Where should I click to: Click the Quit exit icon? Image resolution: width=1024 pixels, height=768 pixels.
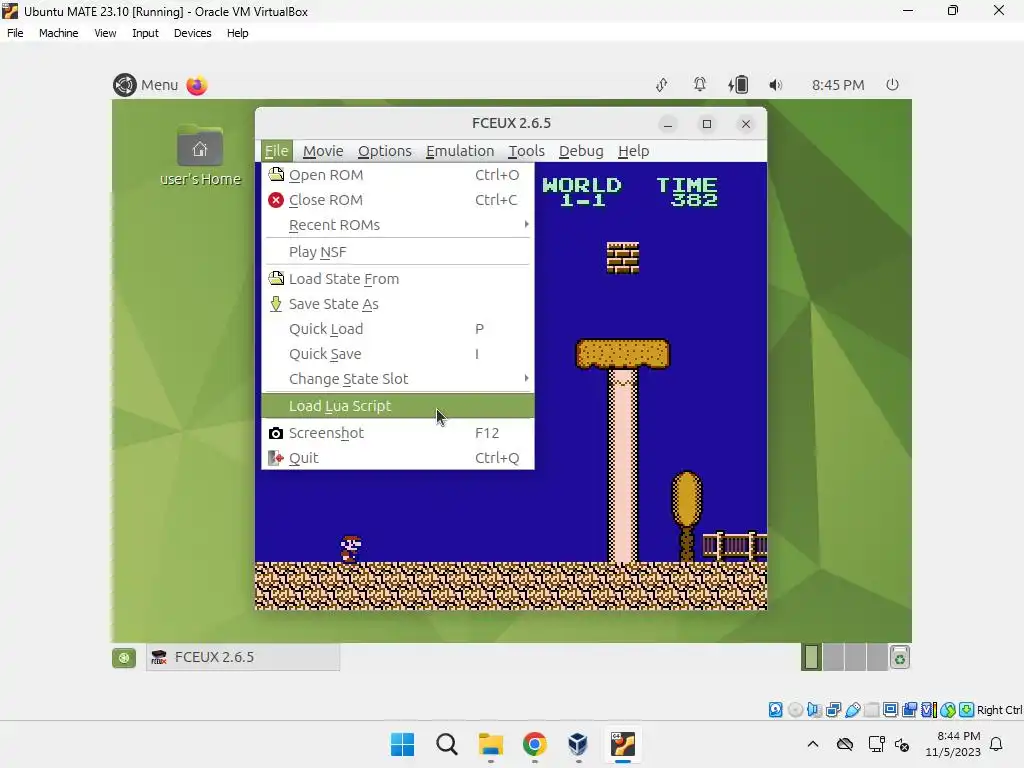click(276, 458)
